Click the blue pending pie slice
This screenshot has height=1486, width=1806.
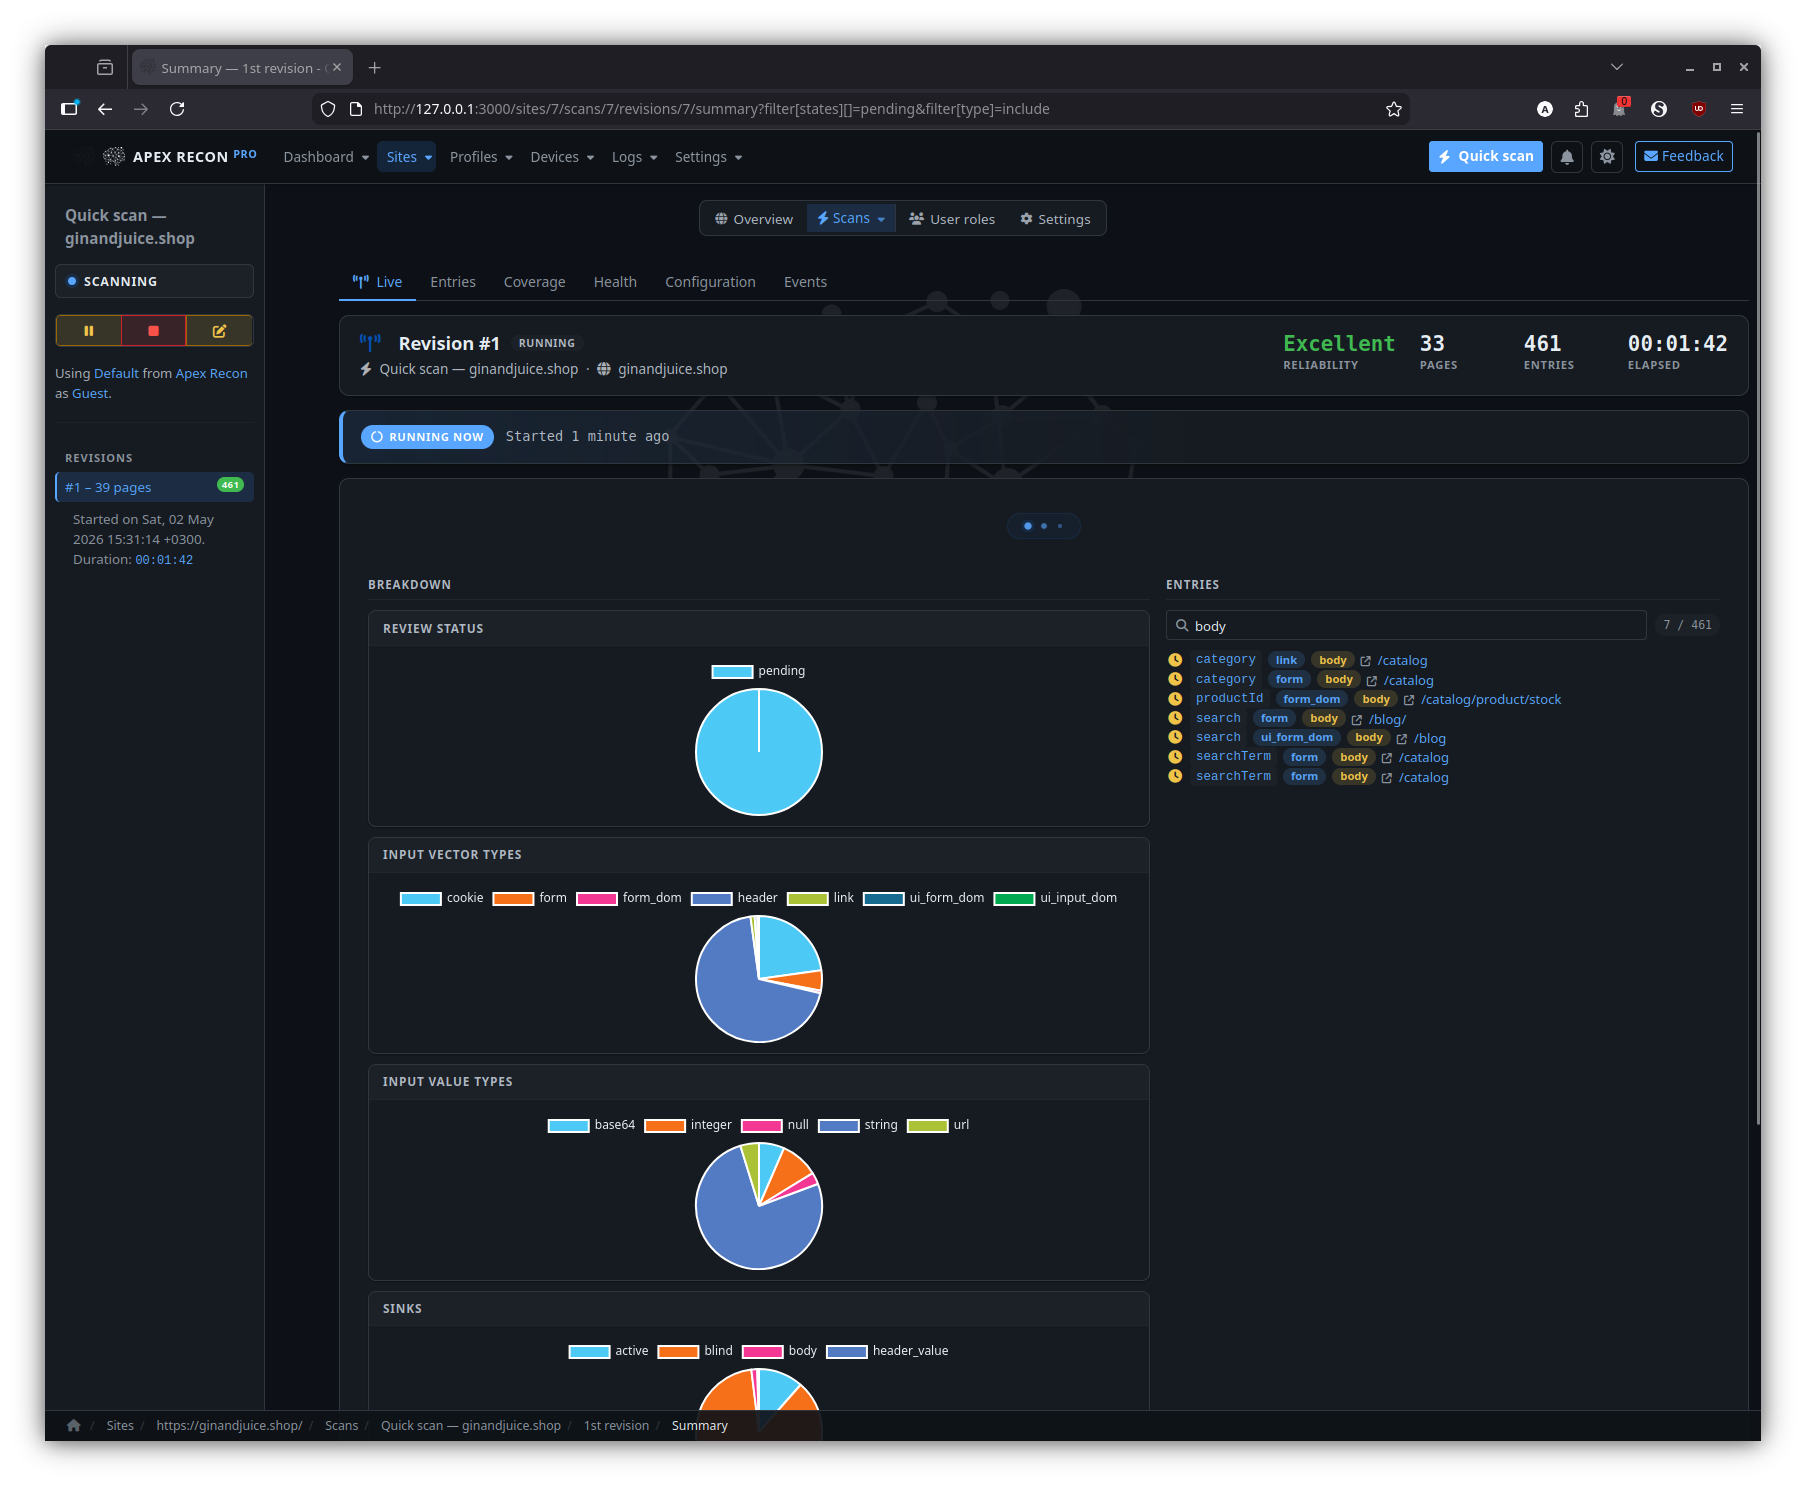click(759, 752)
